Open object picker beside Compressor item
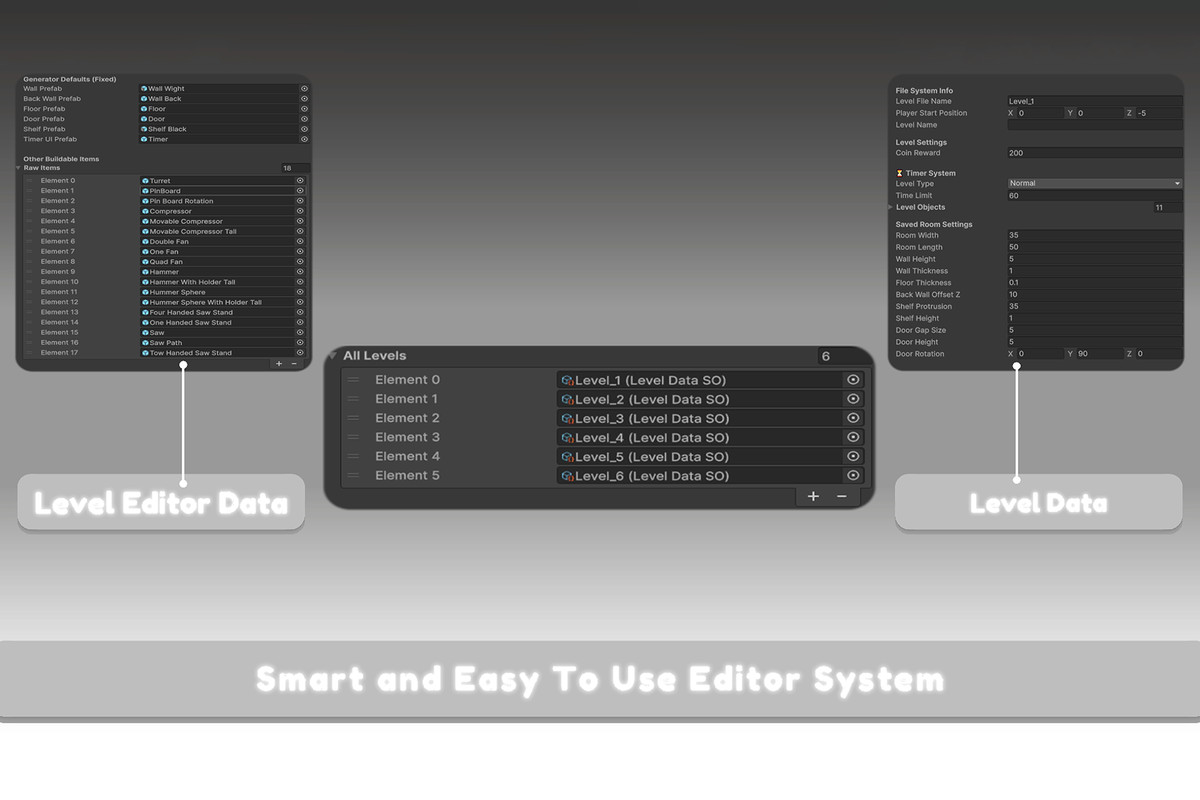This screenshot has height=800, width=1200. click(300, 211)
